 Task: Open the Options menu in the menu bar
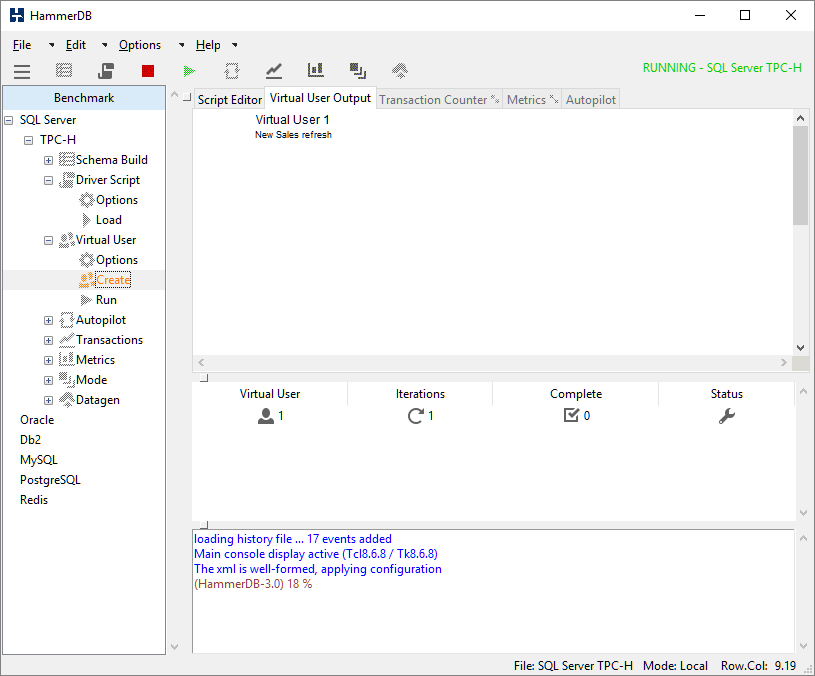click(140, 45)
